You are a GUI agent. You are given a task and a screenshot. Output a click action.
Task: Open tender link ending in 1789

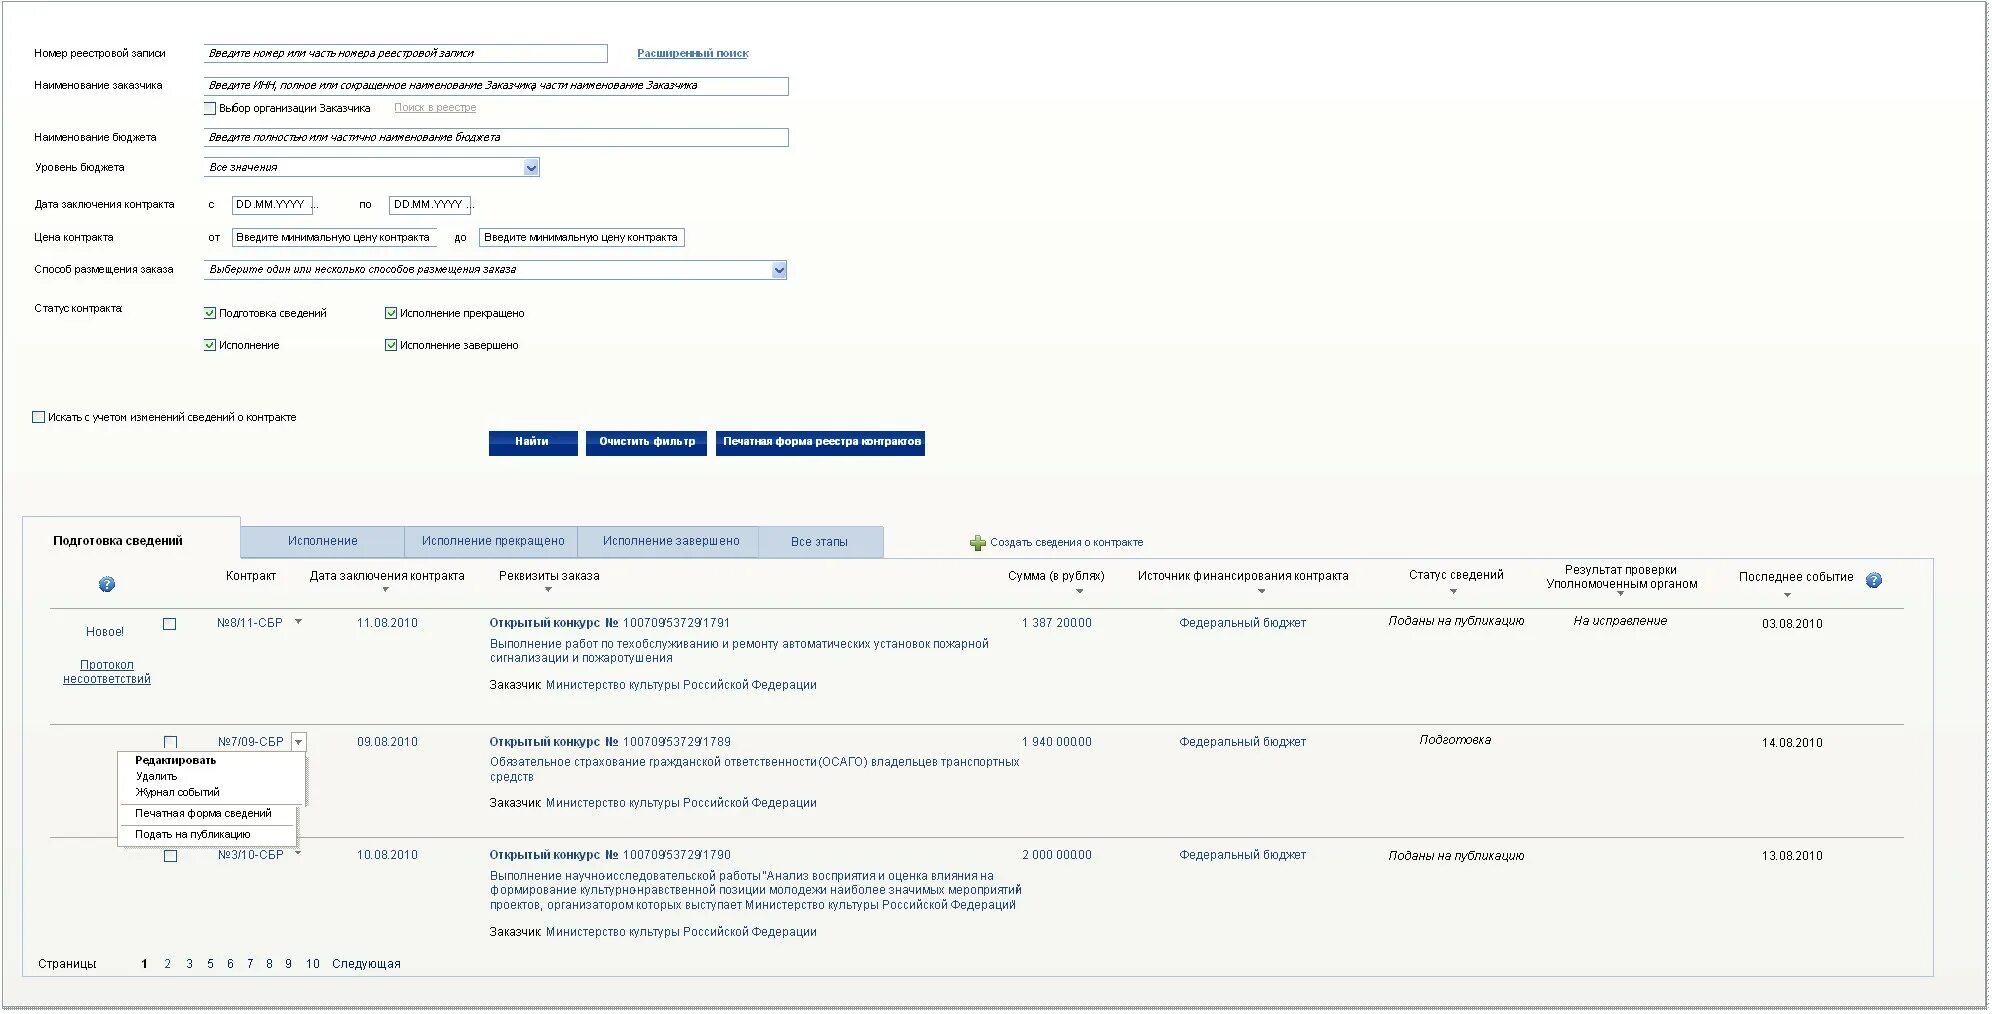tap(610, 742)
